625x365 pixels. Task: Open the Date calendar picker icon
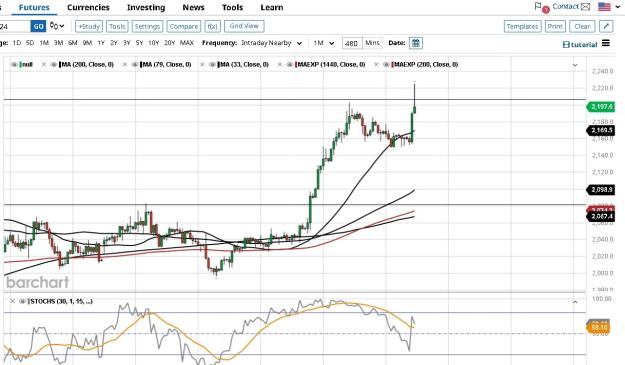(416, 43)
